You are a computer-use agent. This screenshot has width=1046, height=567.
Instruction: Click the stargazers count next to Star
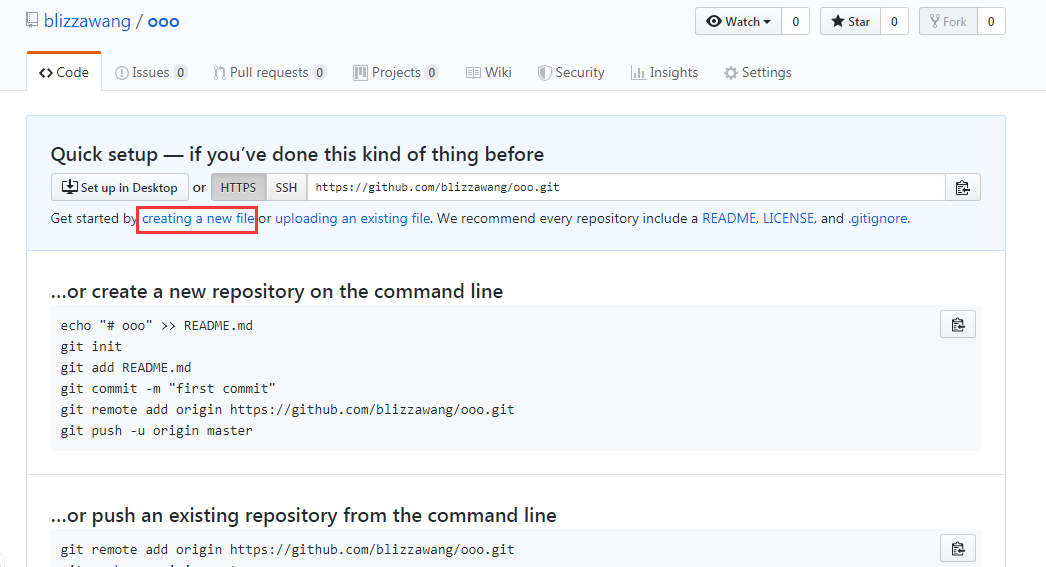tap(894, 21)
